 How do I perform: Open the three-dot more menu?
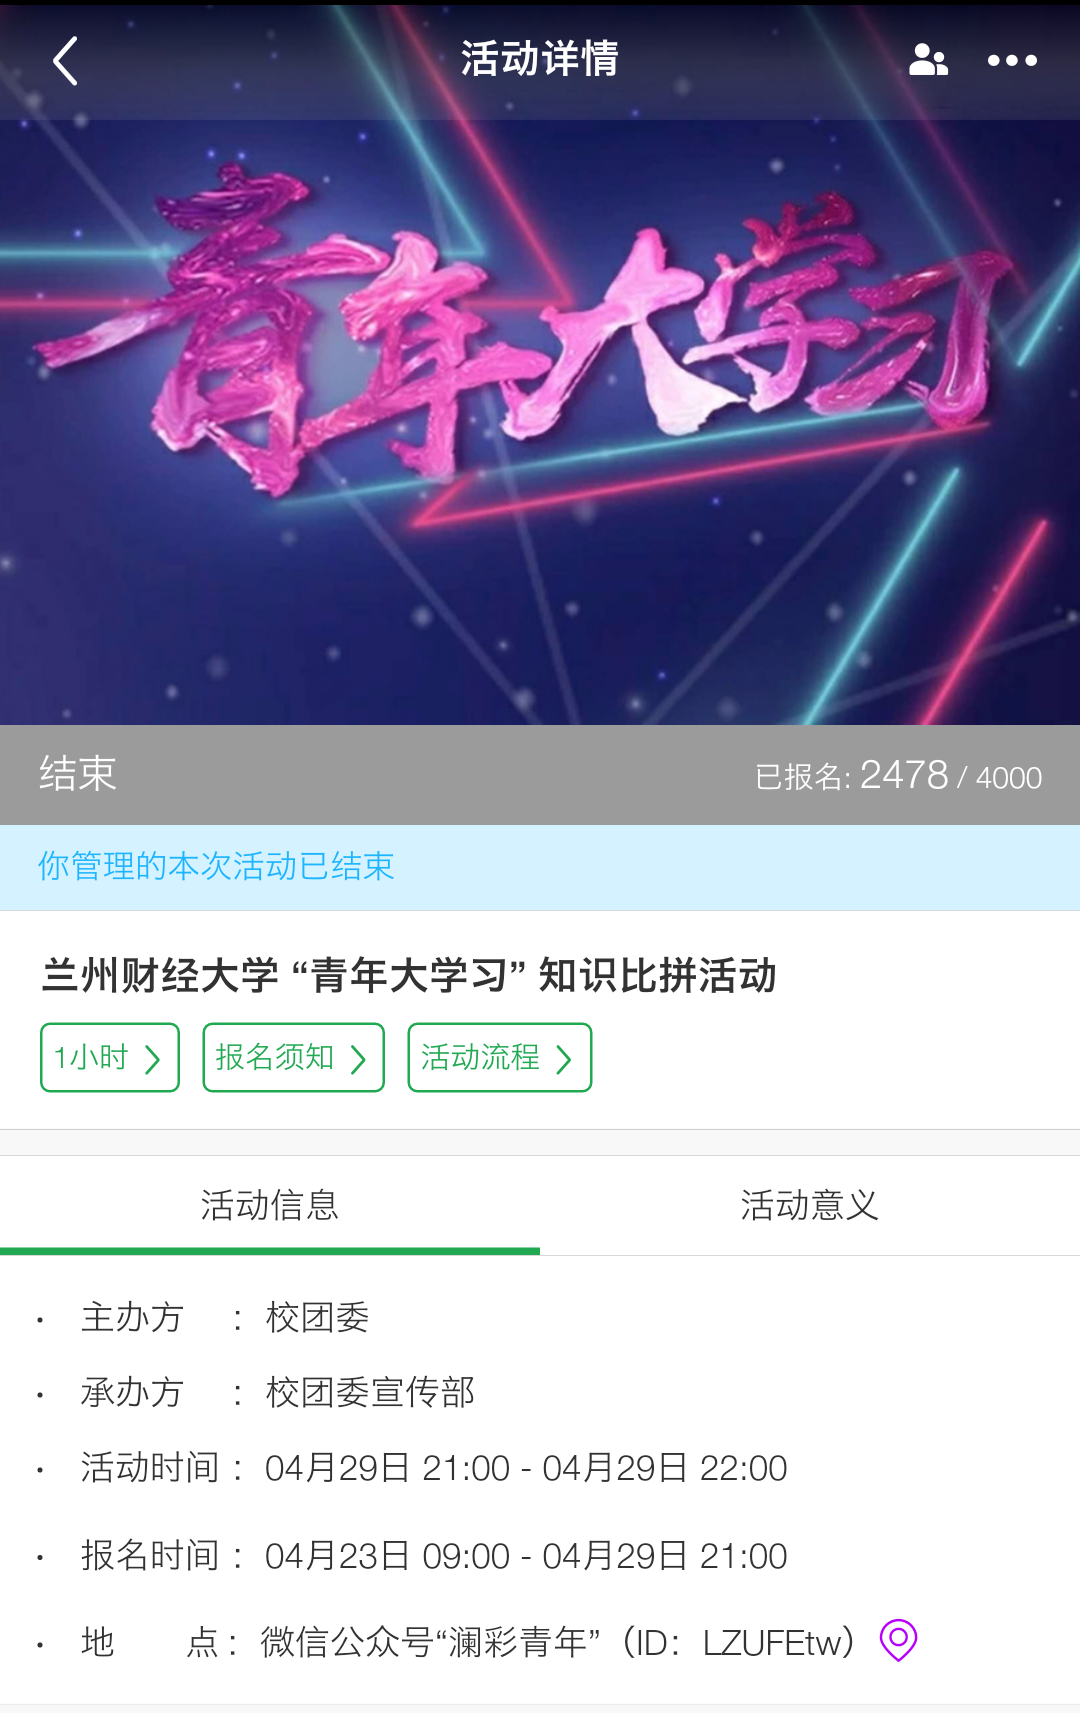tap(1012, 60)
